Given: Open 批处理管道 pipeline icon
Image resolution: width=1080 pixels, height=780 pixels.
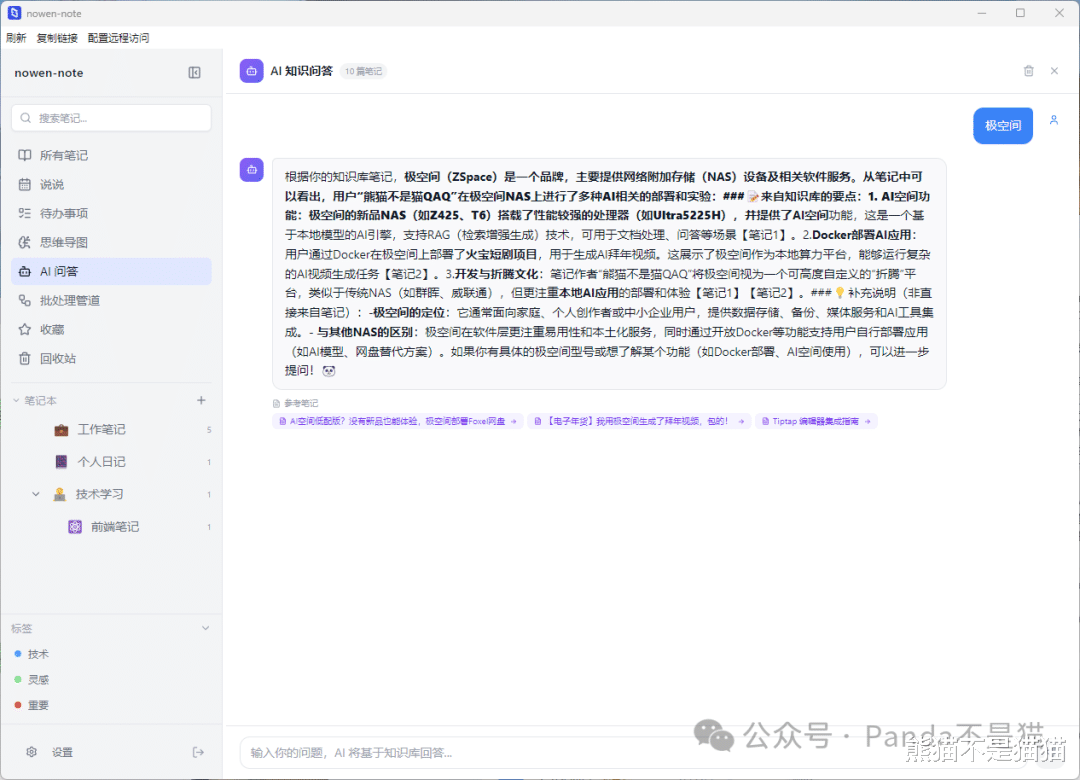Looking at the screenshot, I should 25,300.
